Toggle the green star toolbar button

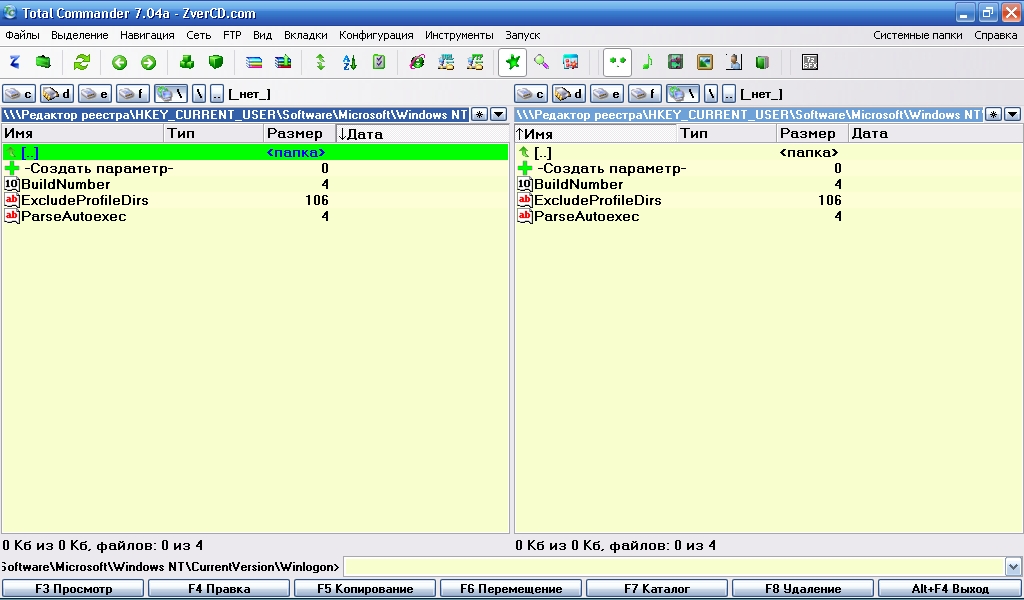513,62
